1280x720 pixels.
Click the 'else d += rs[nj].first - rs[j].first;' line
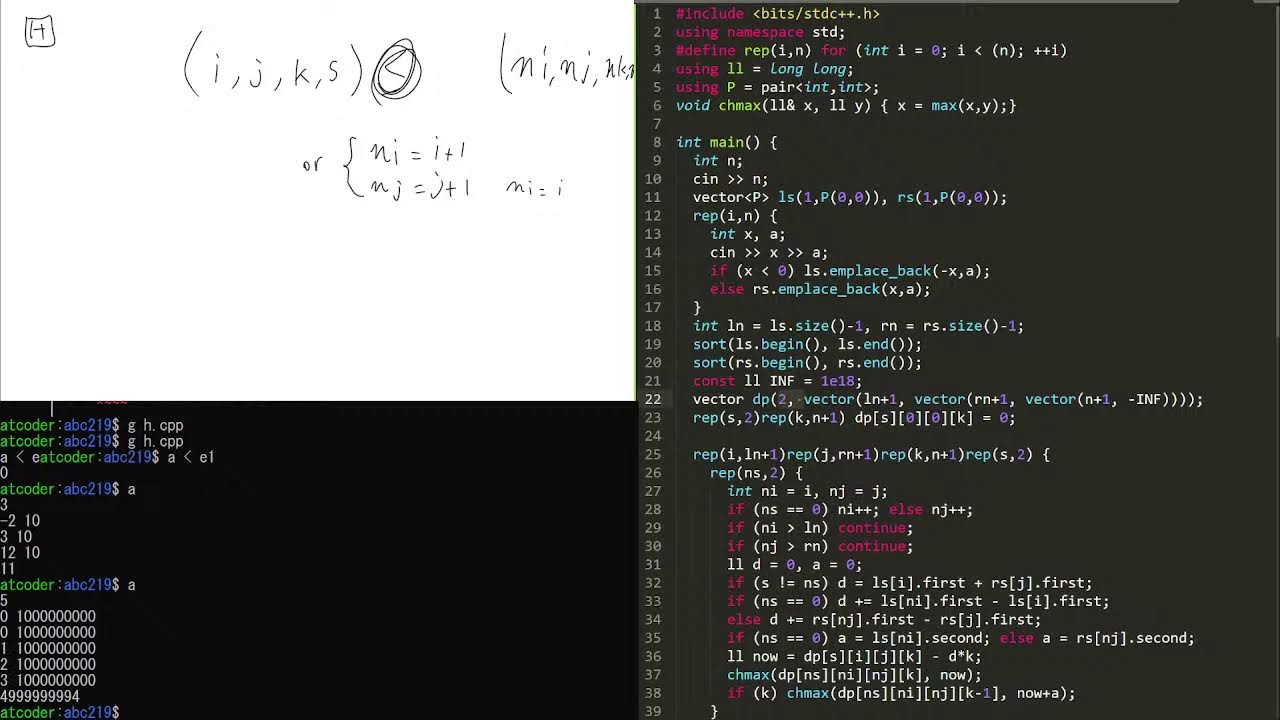[x=884, y=619]
